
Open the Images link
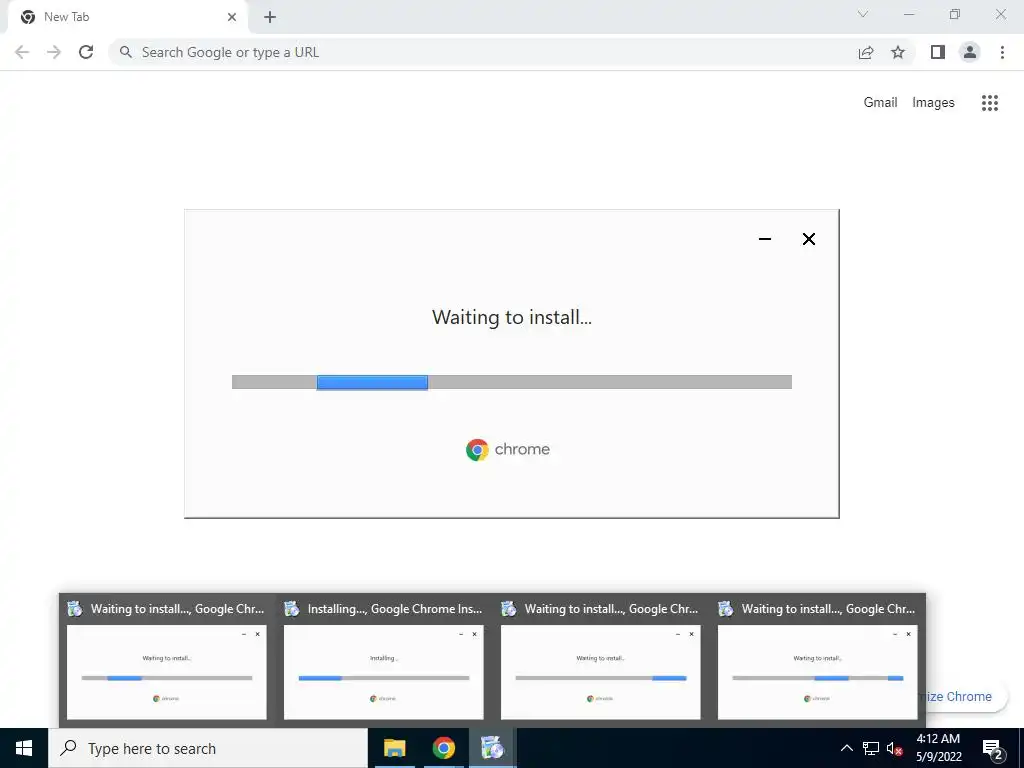click(x=933, y=103)
